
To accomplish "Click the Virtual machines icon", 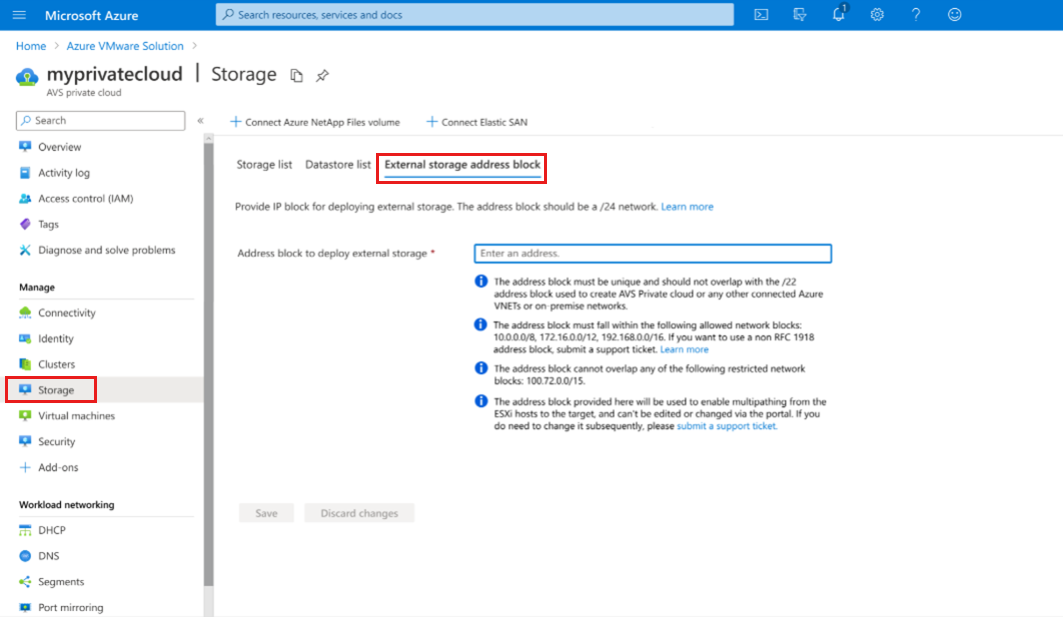I will [25, 416].
